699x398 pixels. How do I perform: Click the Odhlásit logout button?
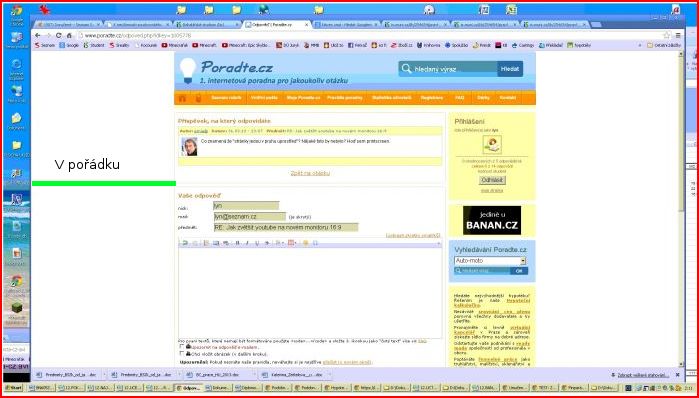(x=492, y=180)
